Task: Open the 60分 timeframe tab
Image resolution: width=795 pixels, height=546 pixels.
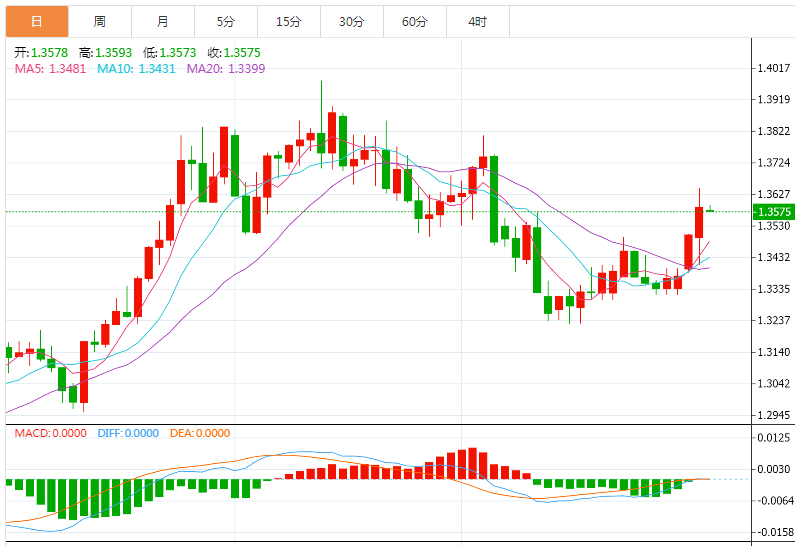Action: (415, 22)
